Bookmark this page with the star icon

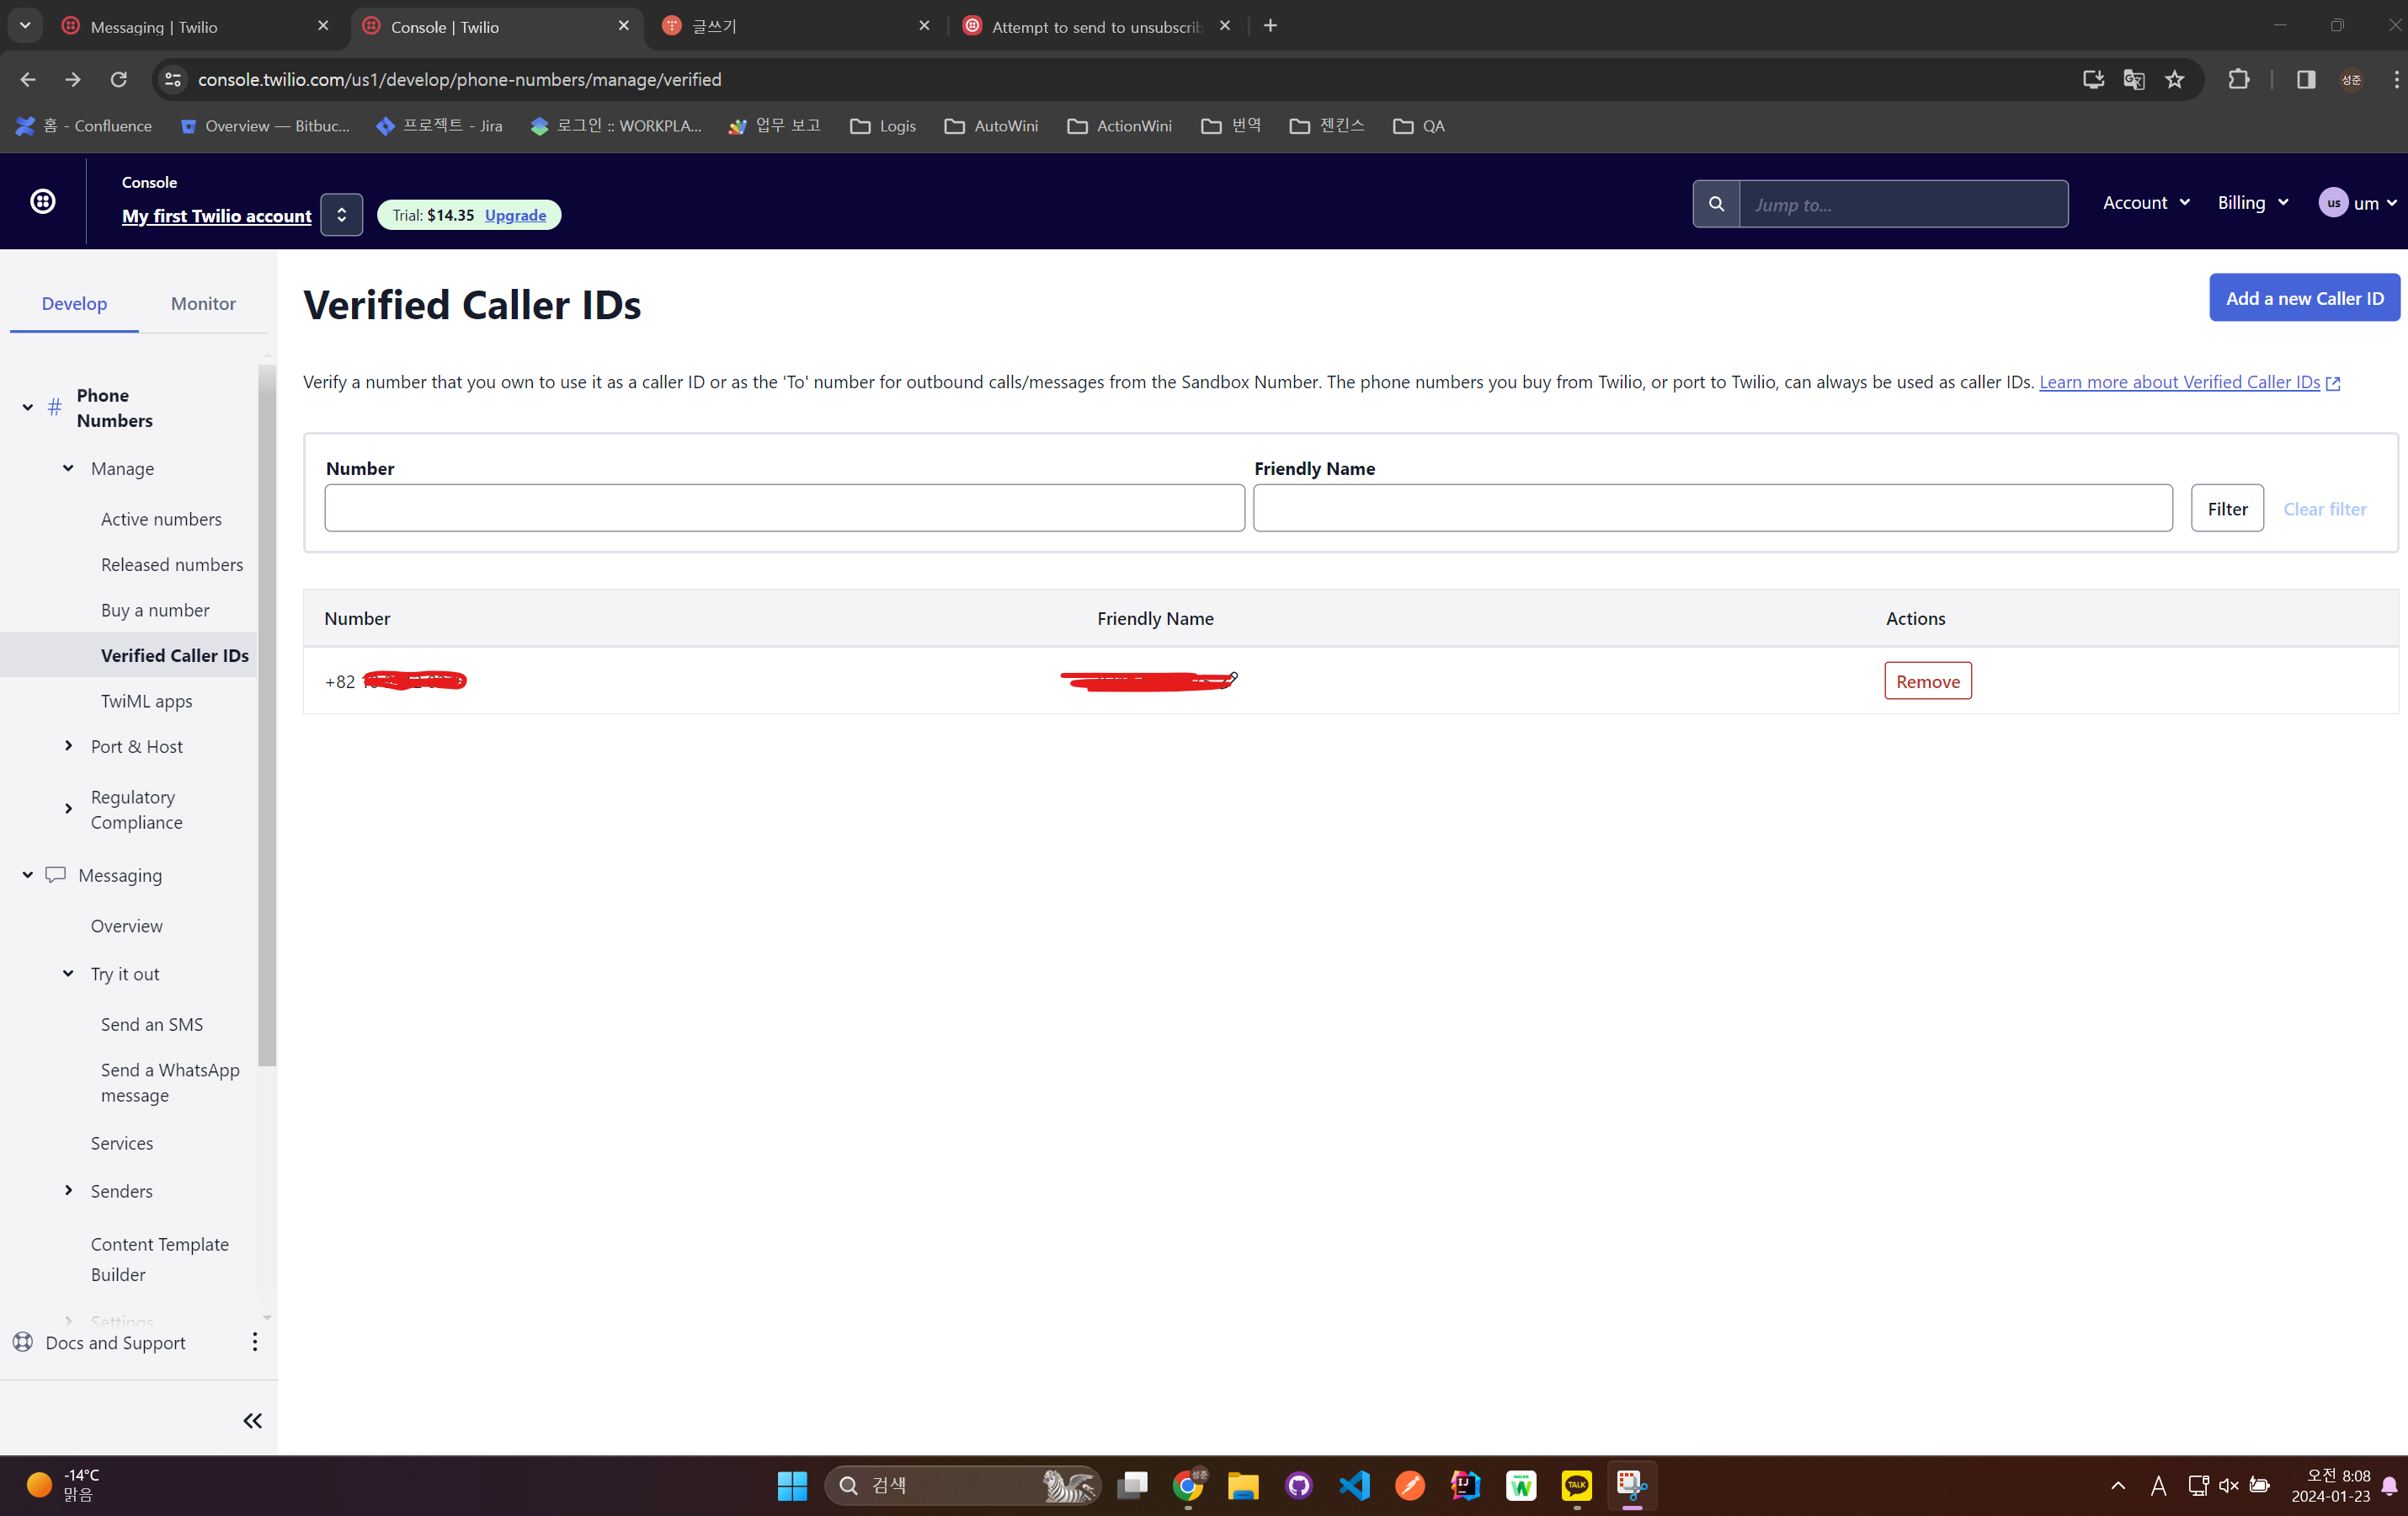click(2174, 80)
